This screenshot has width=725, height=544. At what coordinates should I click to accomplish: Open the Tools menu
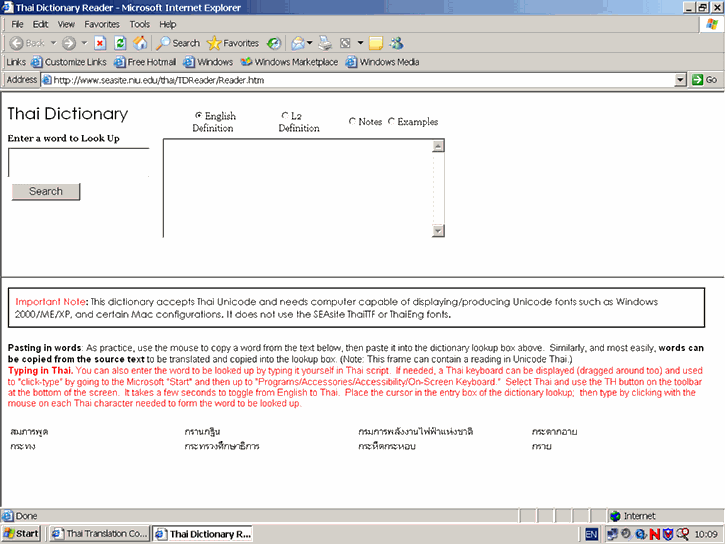pos(139,24)
